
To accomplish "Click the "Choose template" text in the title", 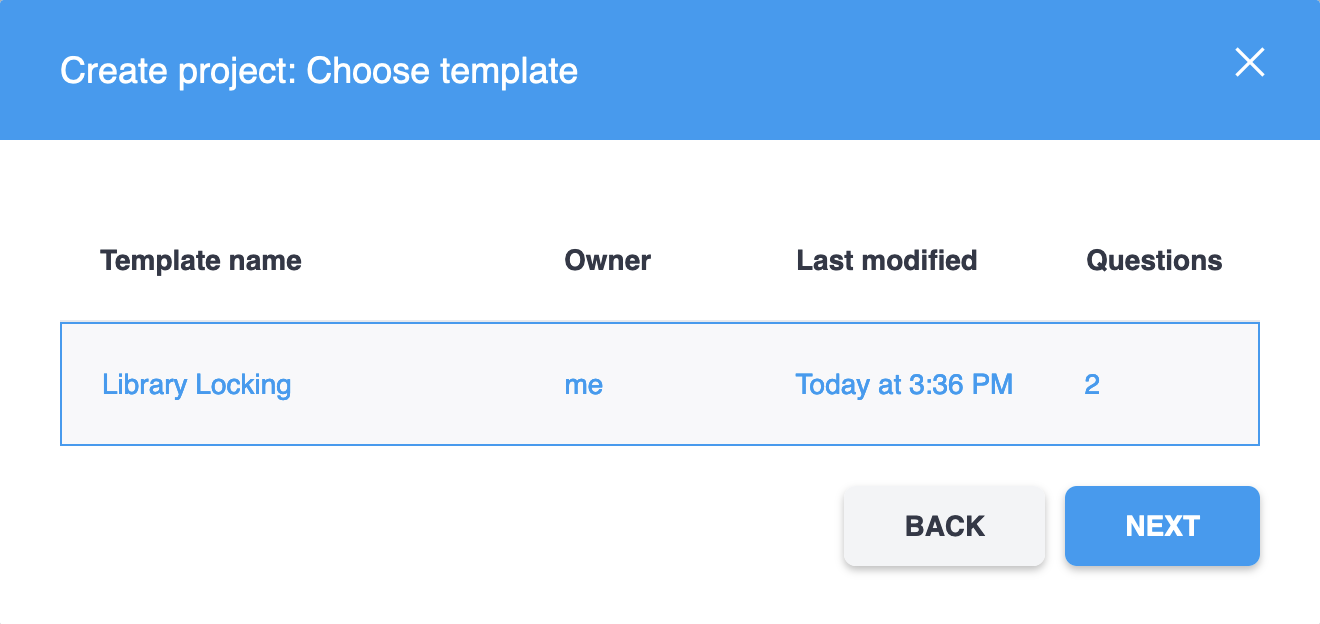I will click(442, 72).
